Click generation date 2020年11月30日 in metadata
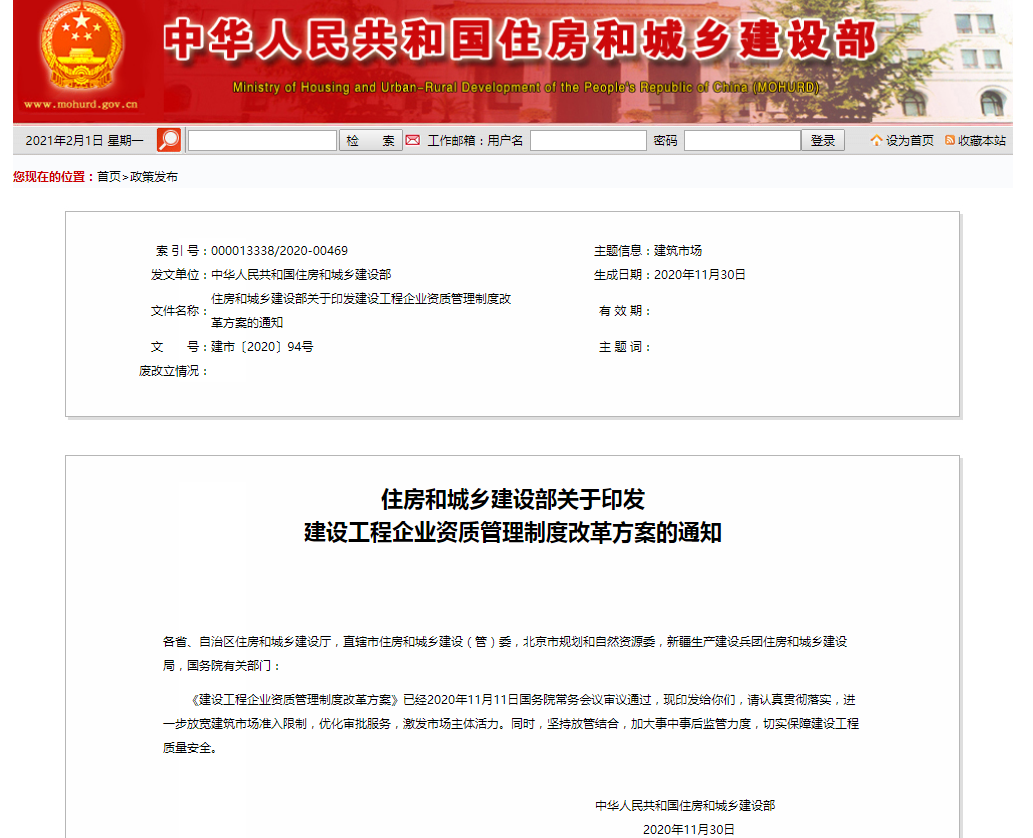Image resolution: width=1033 pixels, height=838 pixels. pyautogui.click(x=700, y=274)
